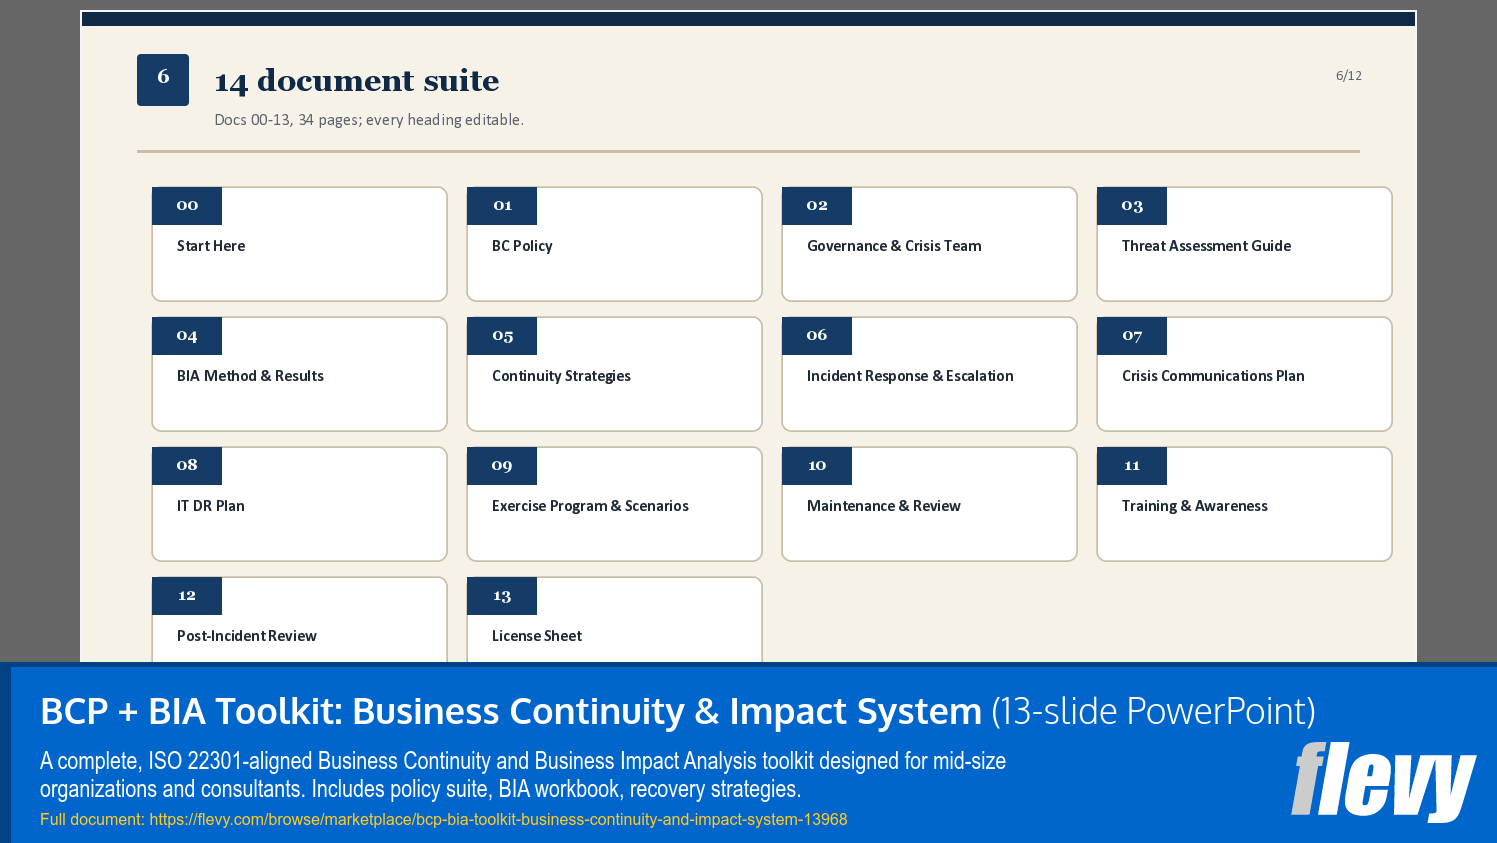Click the 09 number badge
The image size is (1497, 843).
[502, 466]
